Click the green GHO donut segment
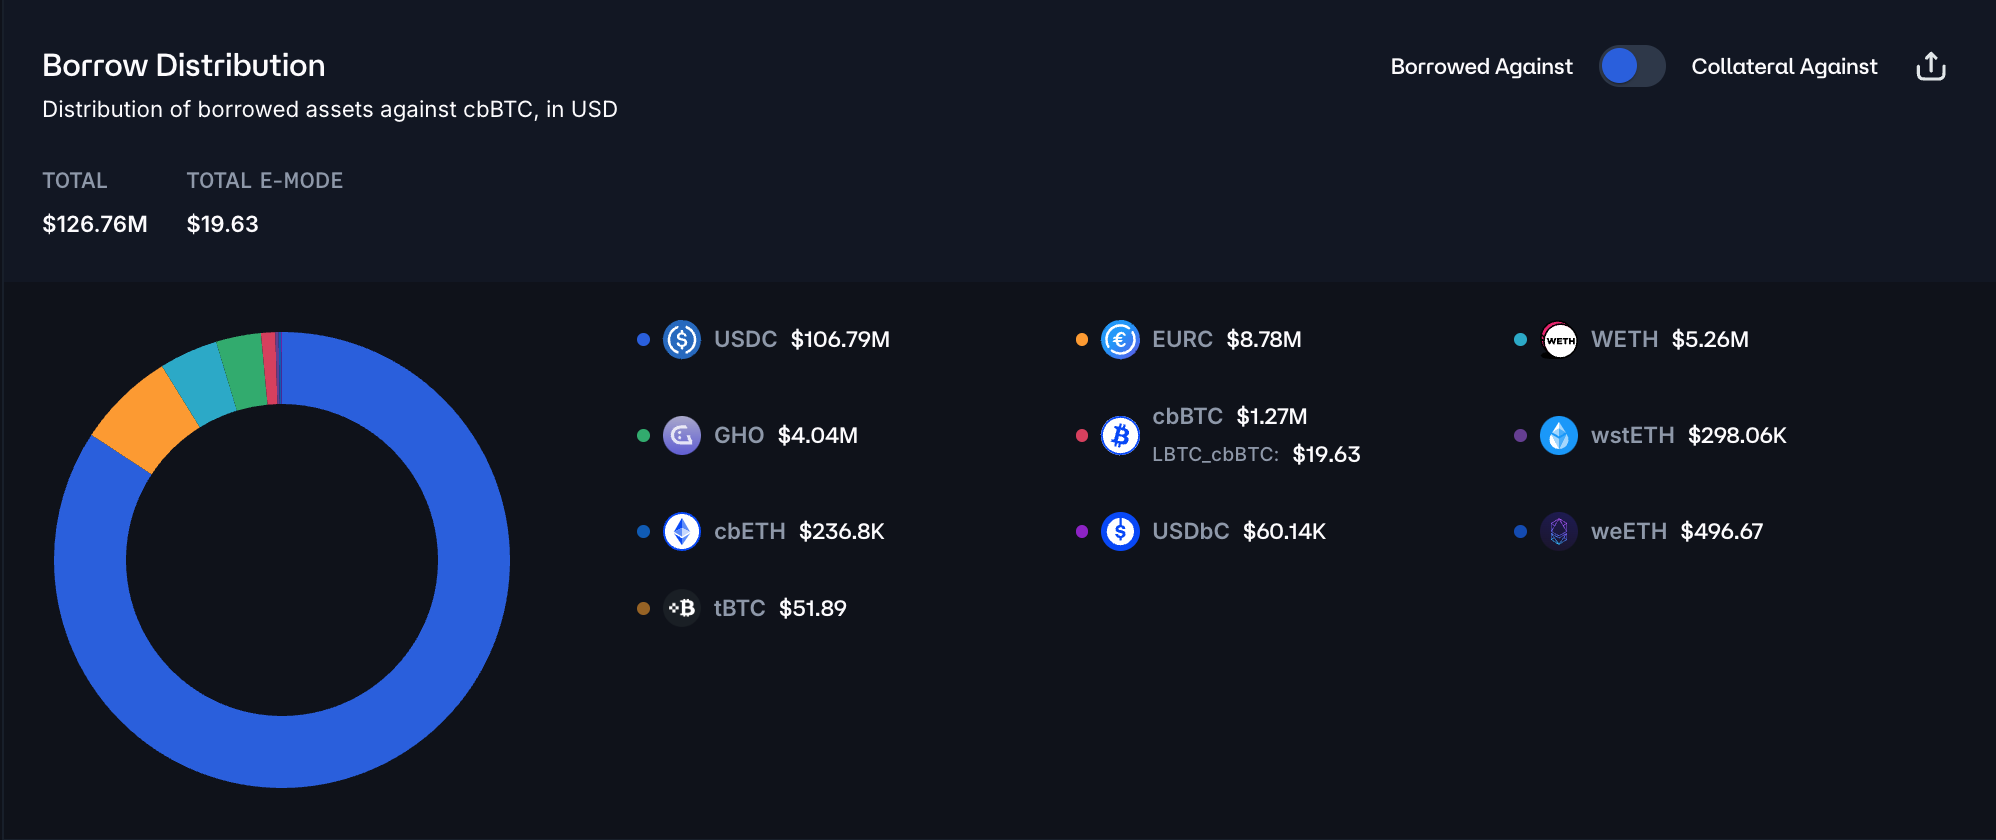The height and width of the screenshot is (840, 1996). (x=243, y=370)
